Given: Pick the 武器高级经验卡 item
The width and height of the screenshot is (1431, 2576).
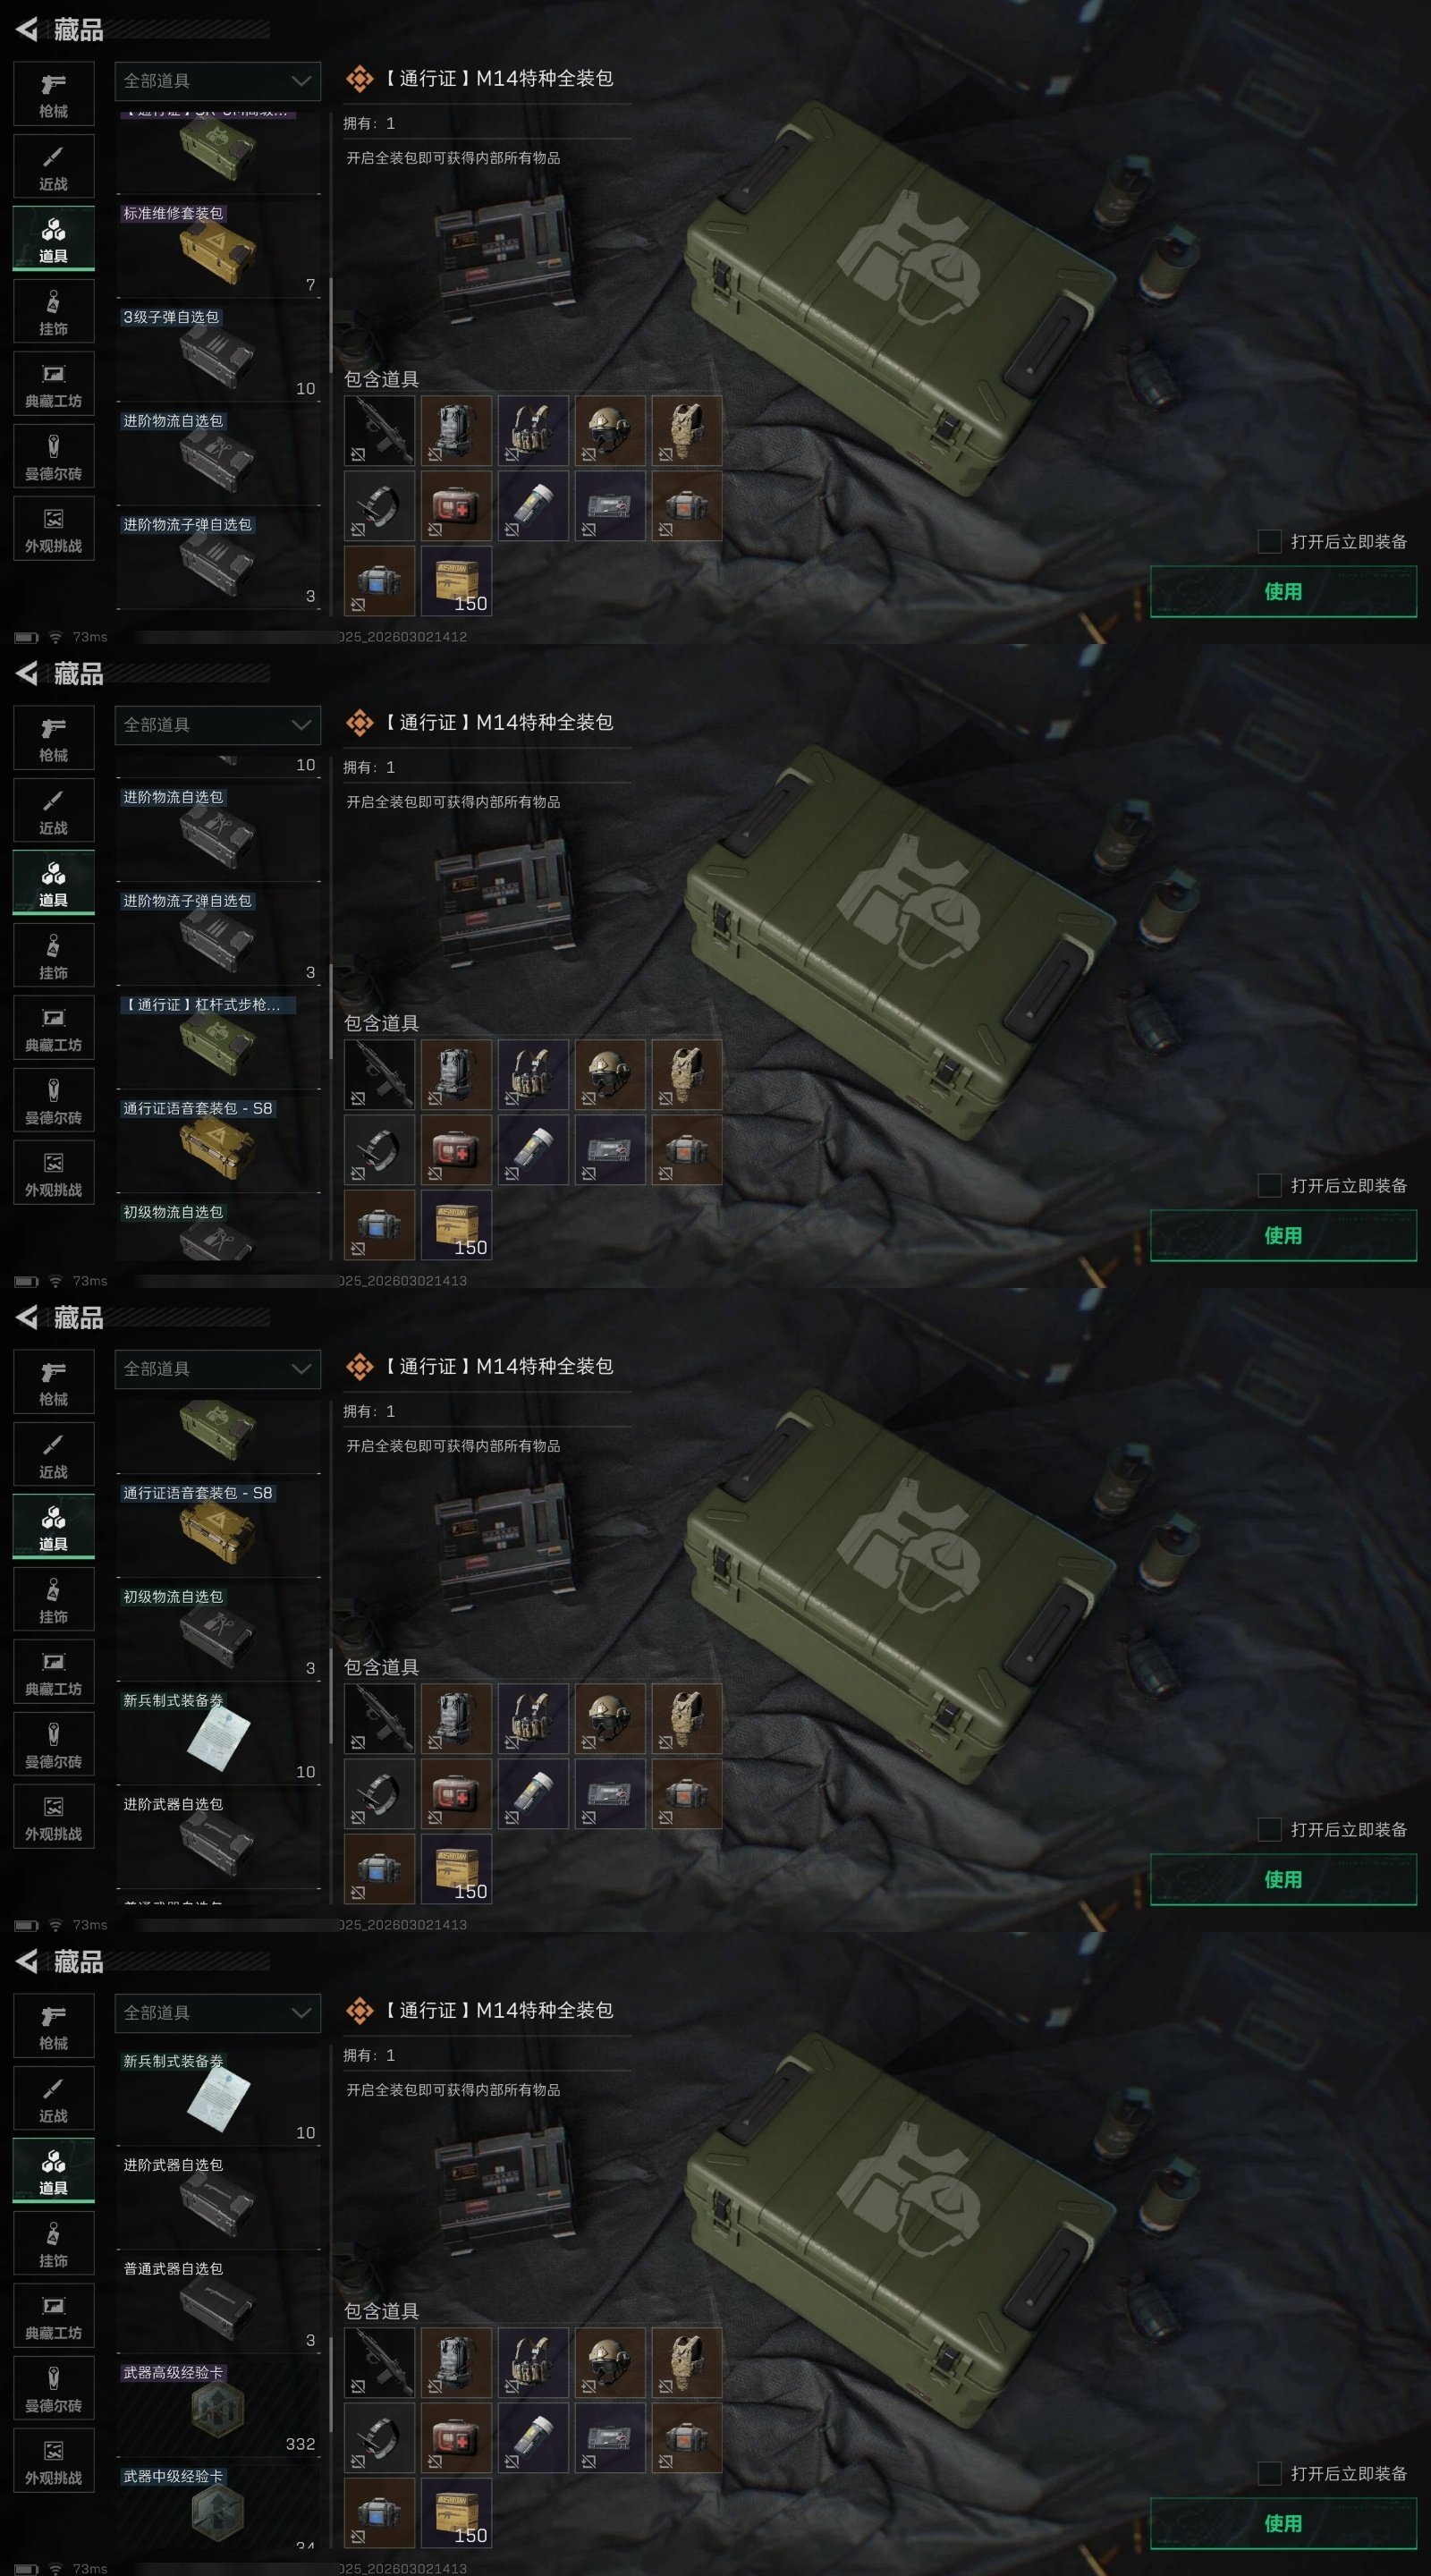Looking at the screenshot, I should click(x=218, y=2407).
